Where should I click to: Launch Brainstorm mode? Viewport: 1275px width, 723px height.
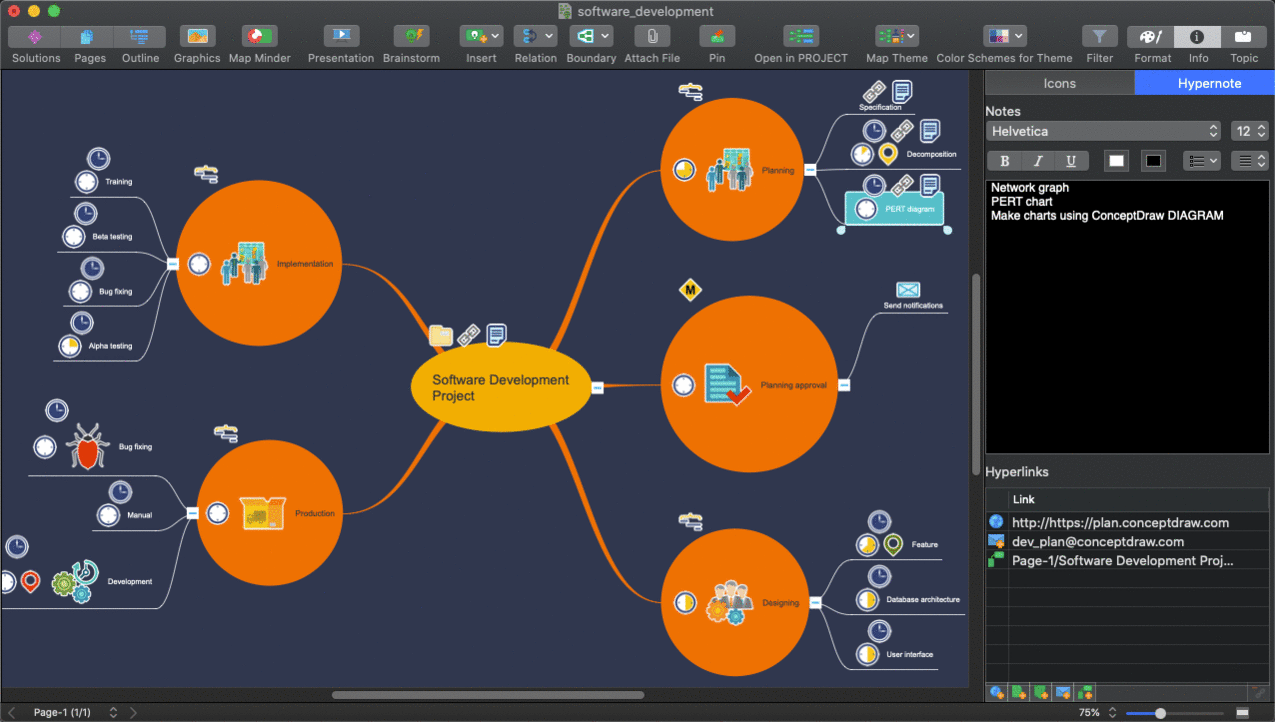click(x=411, y=37)
